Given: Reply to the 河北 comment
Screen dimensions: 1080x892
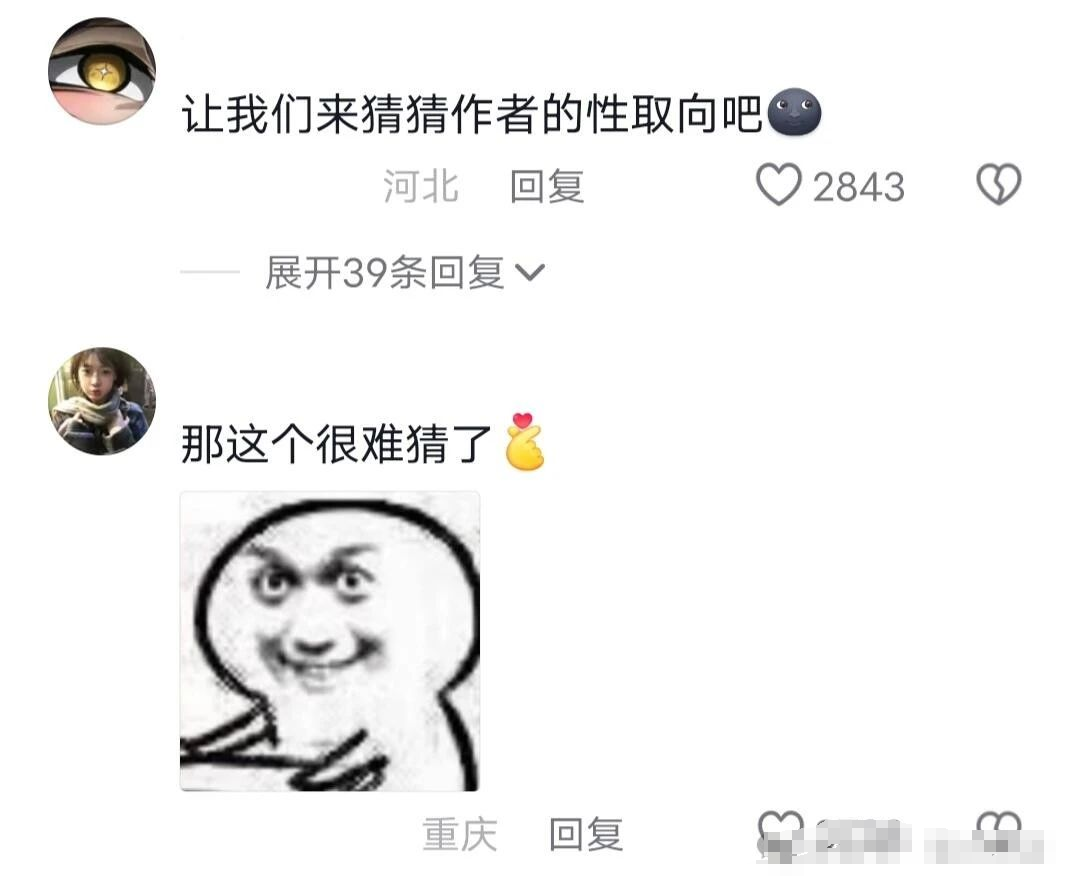Looking at the screenshot, I should pos(547,187).
